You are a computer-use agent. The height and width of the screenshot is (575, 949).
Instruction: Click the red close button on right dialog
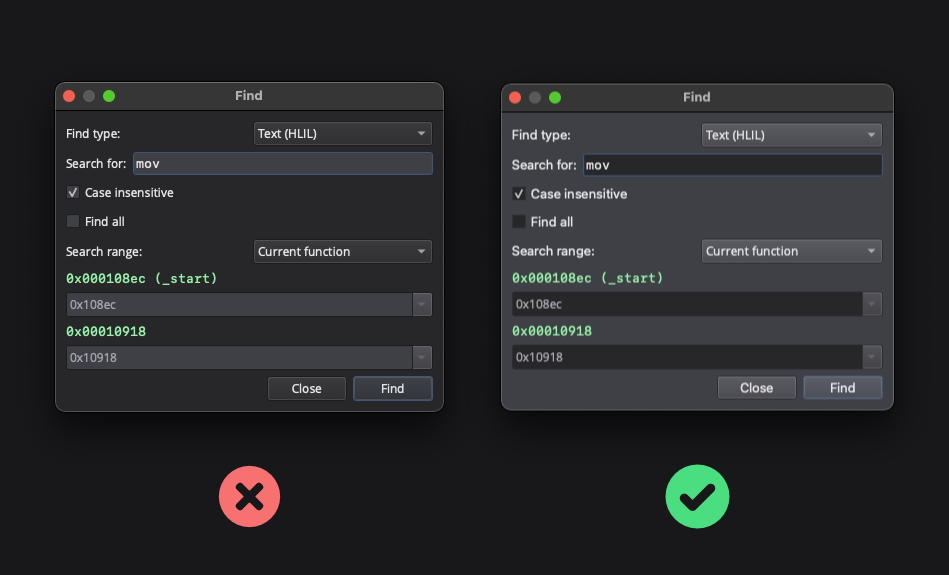click(x=515, y=97)
